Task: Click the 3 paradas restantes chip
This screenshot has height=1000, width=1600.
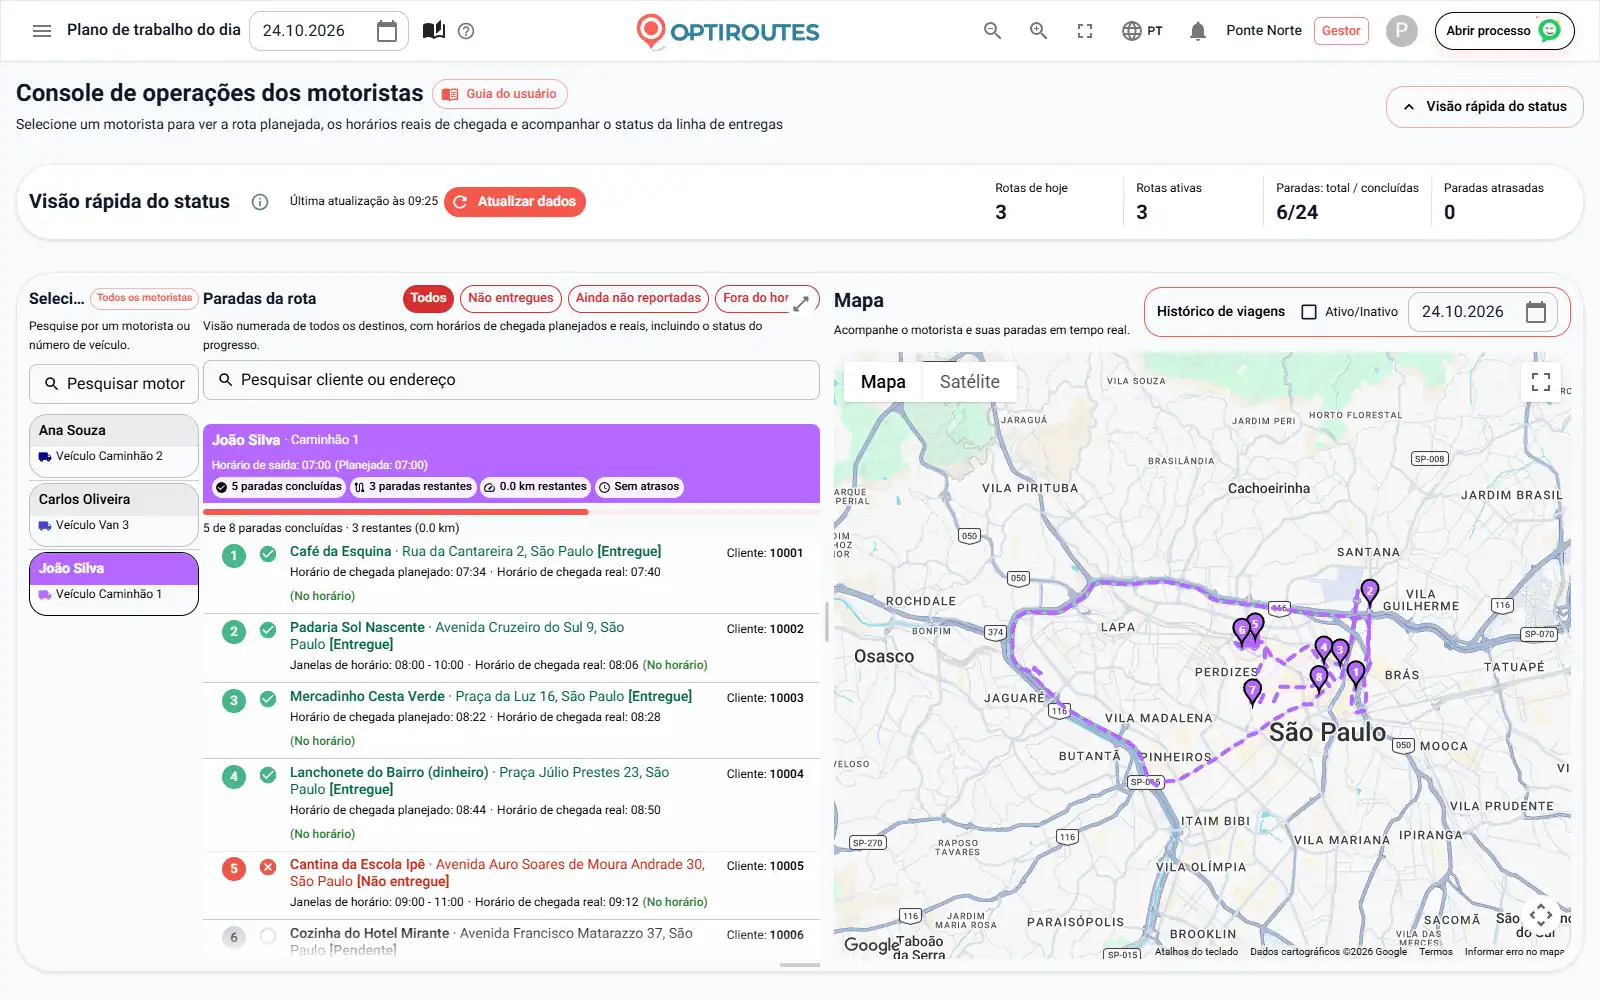Action: click(x=413, y=487)
